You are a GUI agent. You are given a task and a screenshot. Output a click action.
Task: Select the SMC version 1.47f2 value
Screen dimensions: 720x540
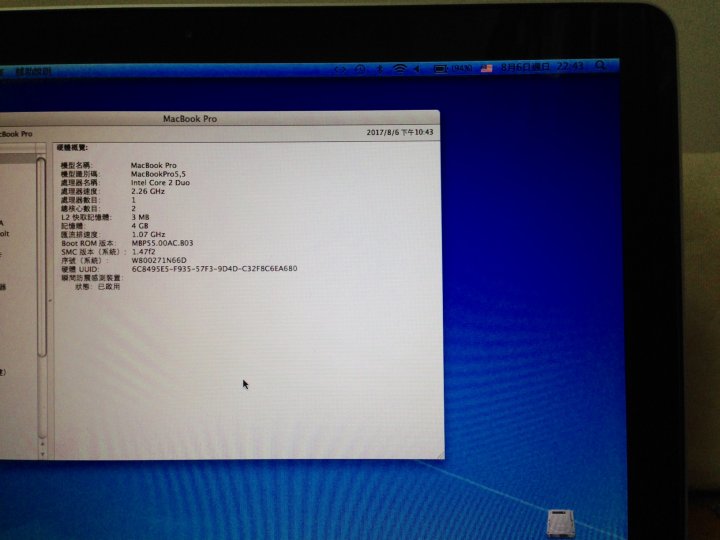[x=143, y=252]
